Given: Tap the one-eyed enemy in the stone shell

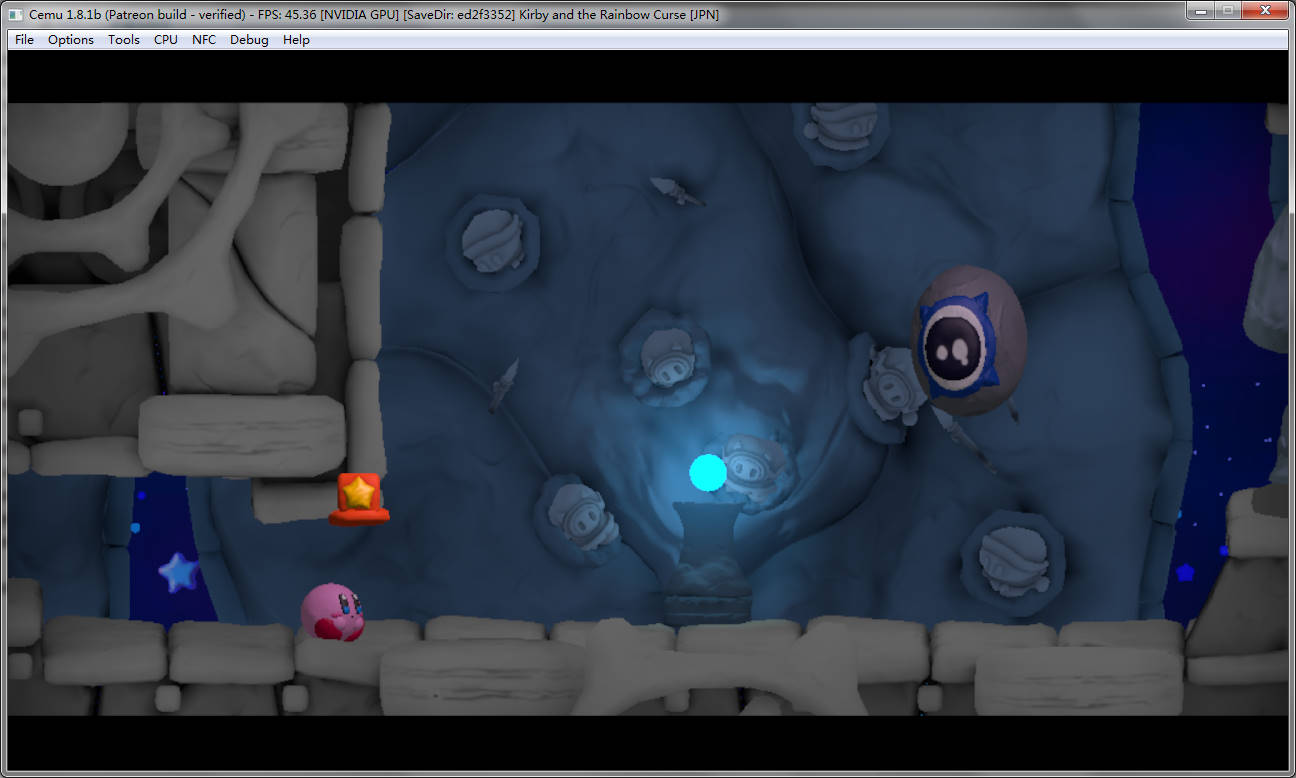Looking at the screenshot, I should pyautogui.click(x=968, y=342).
